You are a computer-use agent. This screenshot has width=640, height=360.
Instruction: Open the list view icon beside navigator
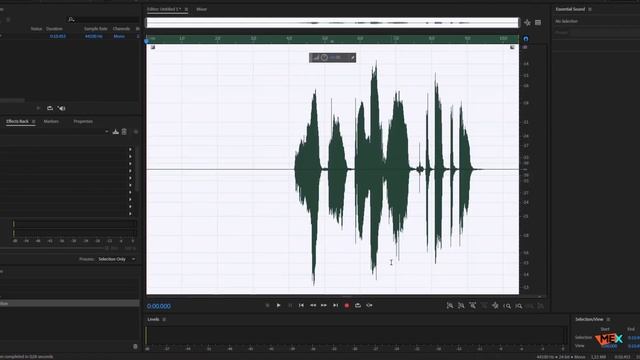538,23
